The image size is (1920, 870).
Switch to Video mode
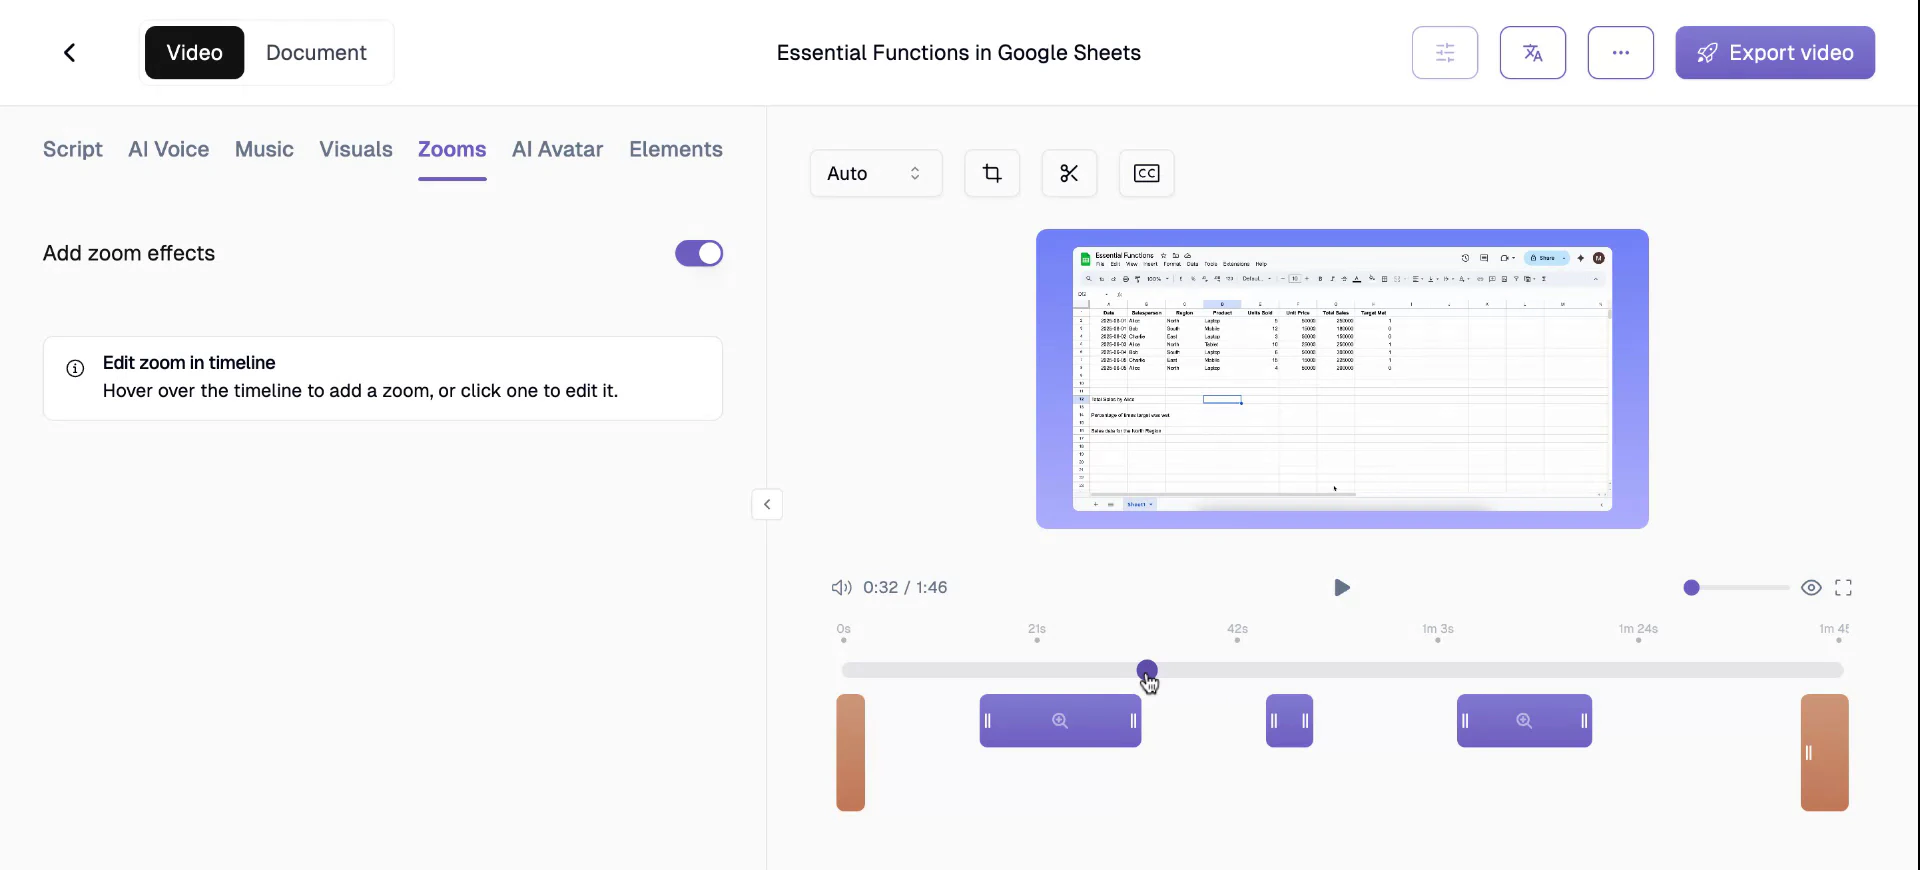click(x=194, y=53)
